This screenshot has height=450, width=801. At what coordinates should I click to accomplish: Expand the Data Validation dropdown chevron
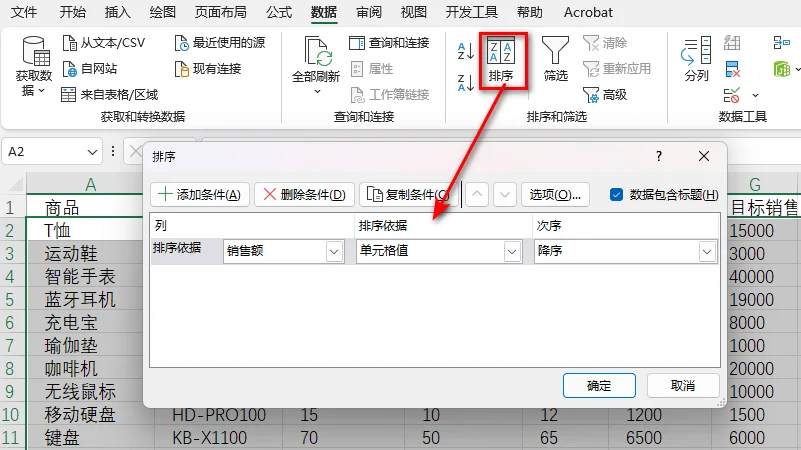click(755, 96)
